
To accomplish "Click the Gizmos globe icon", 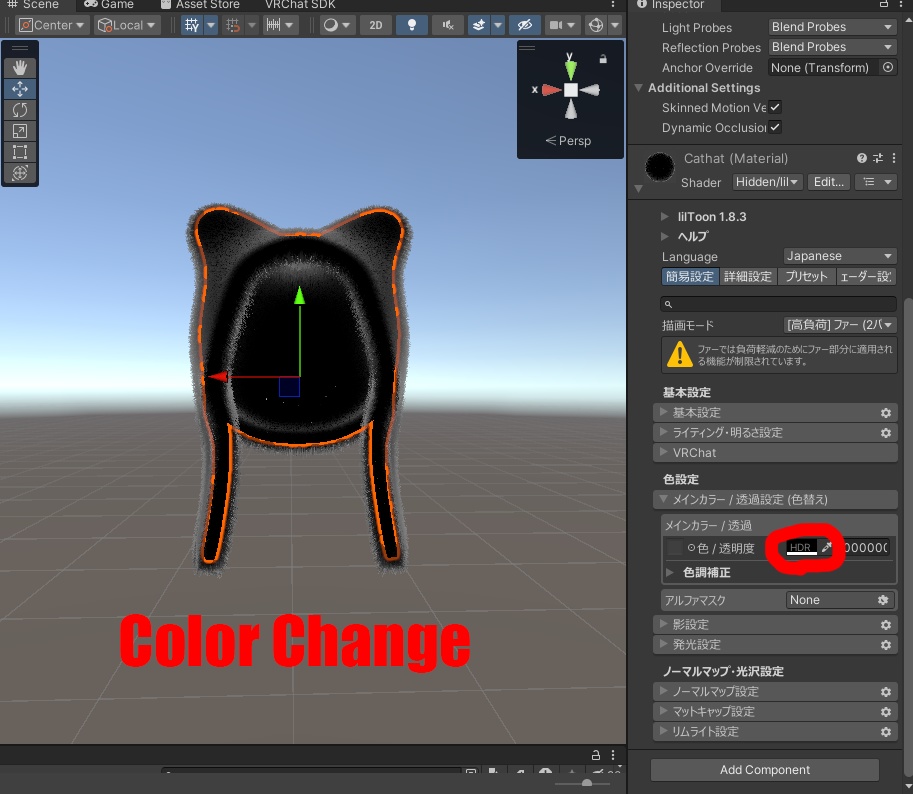I will pos(596,25).
